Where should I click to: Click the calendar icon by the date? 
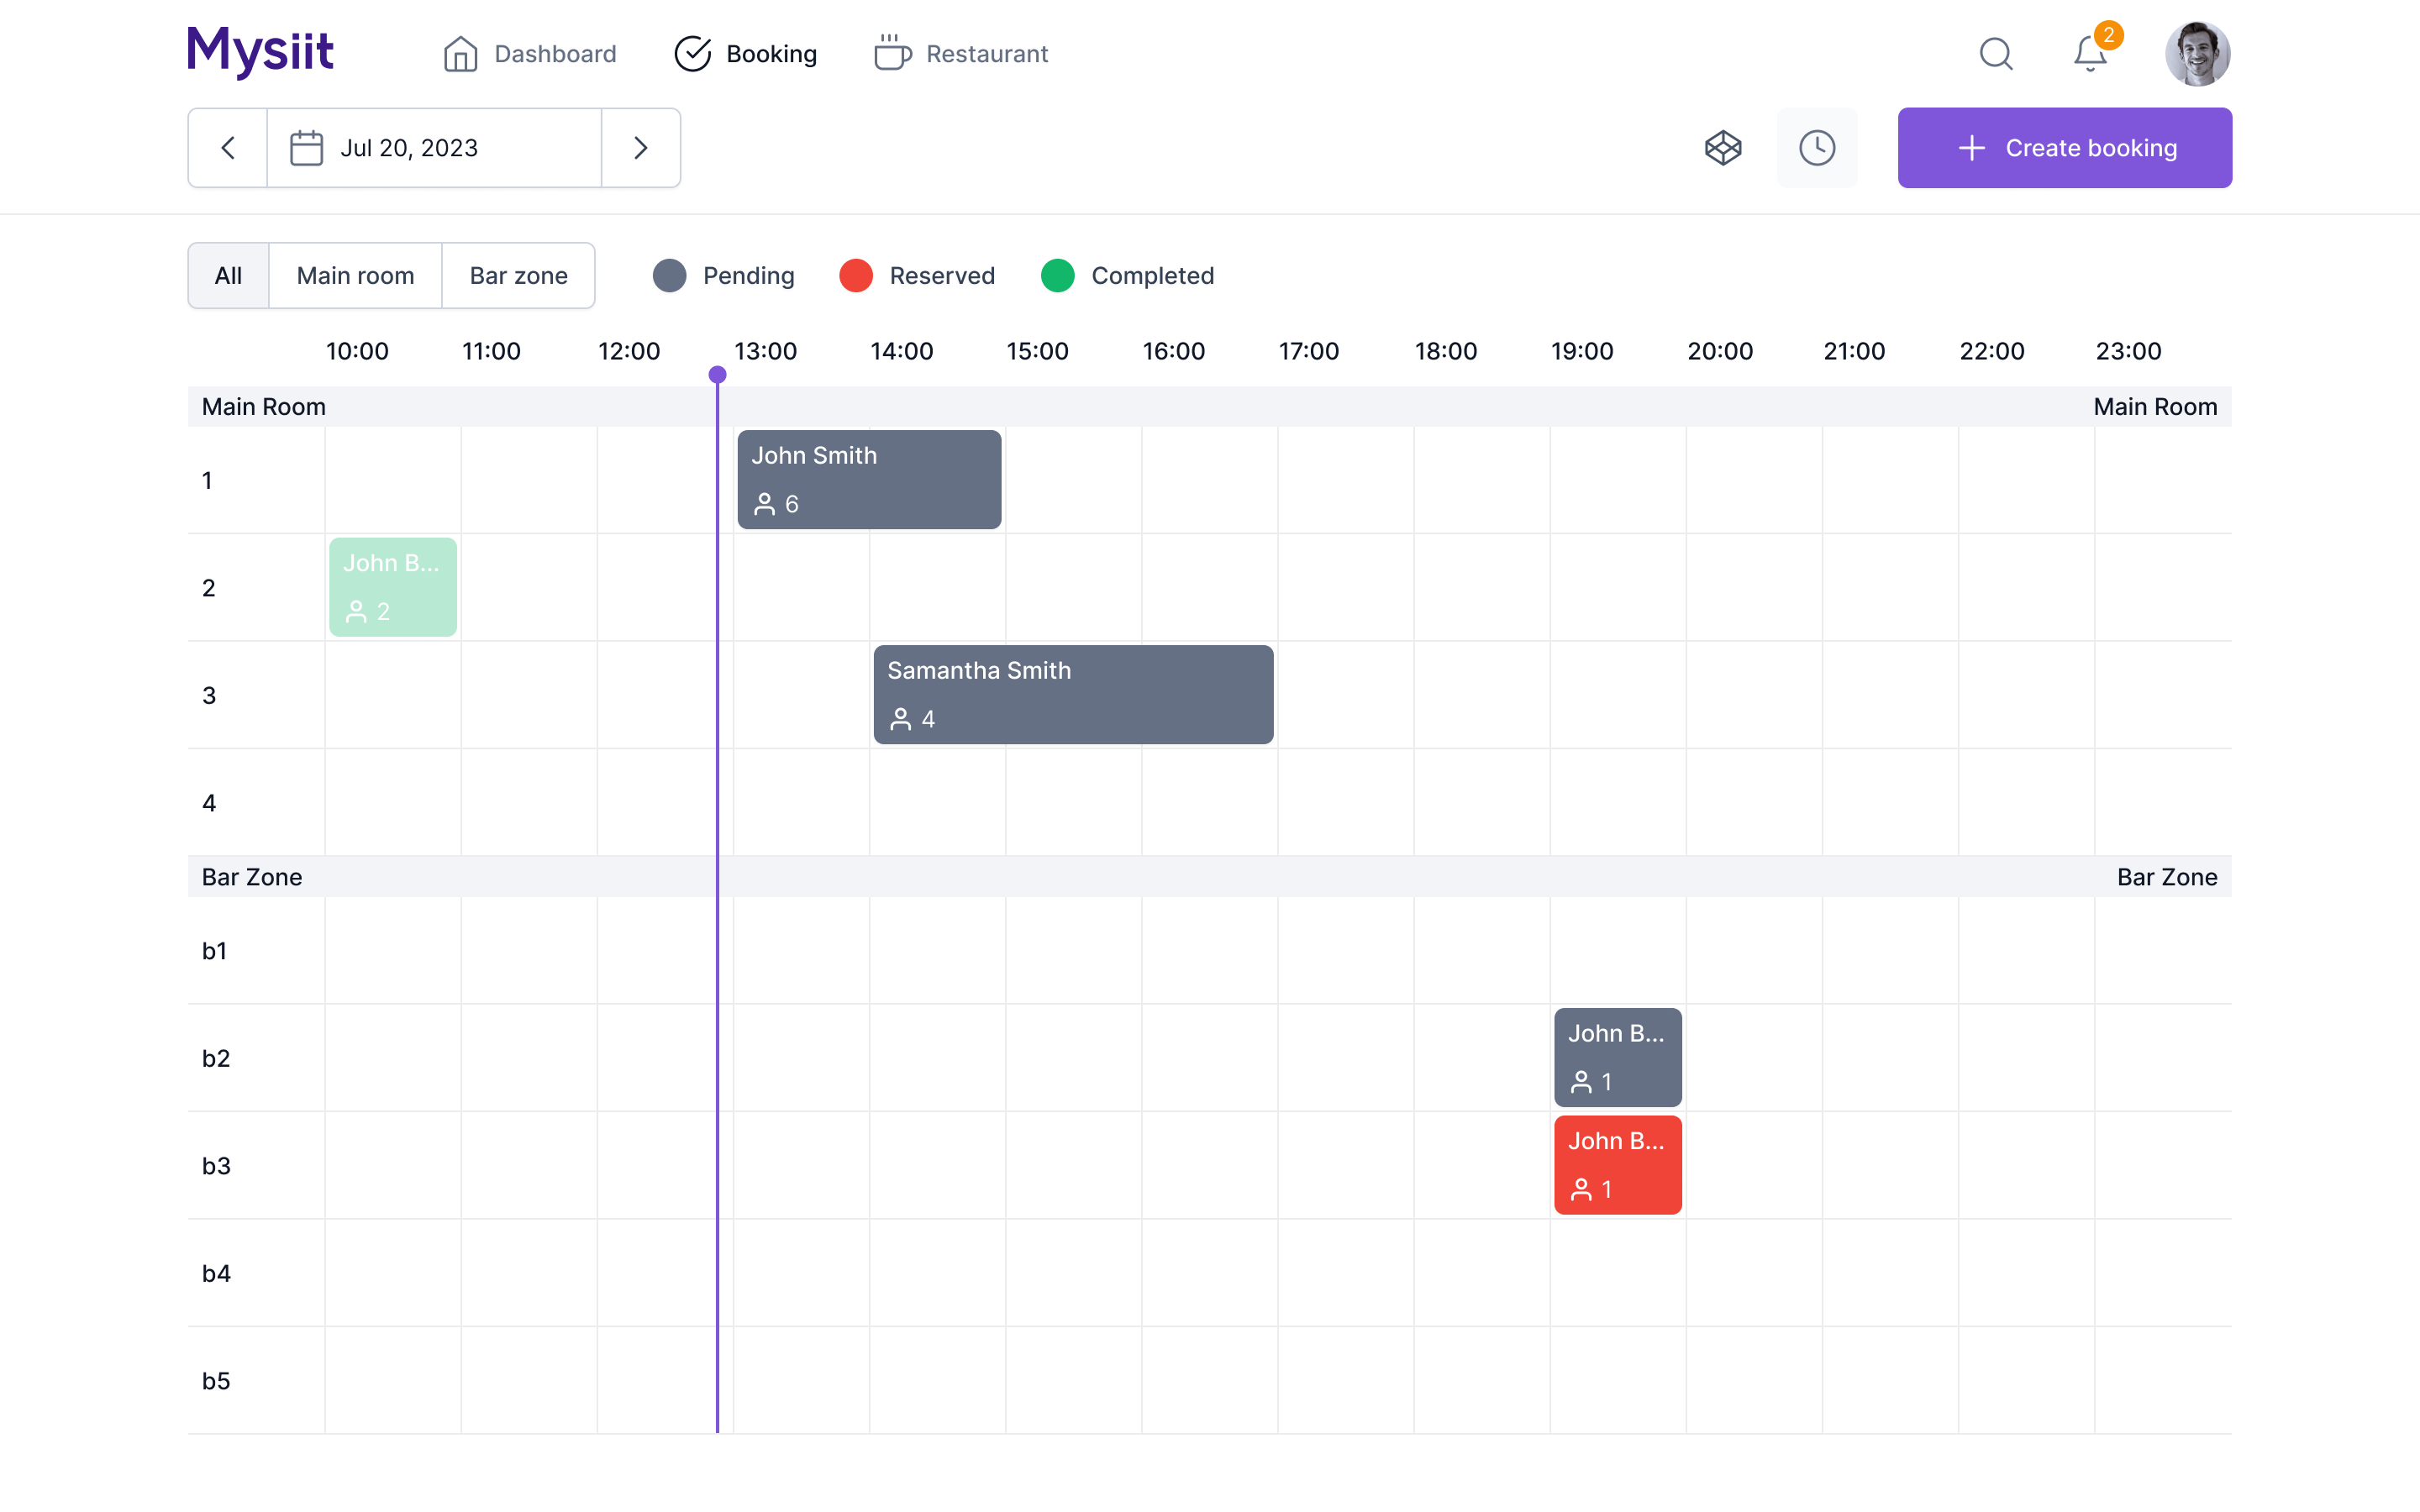coord(306,148)
